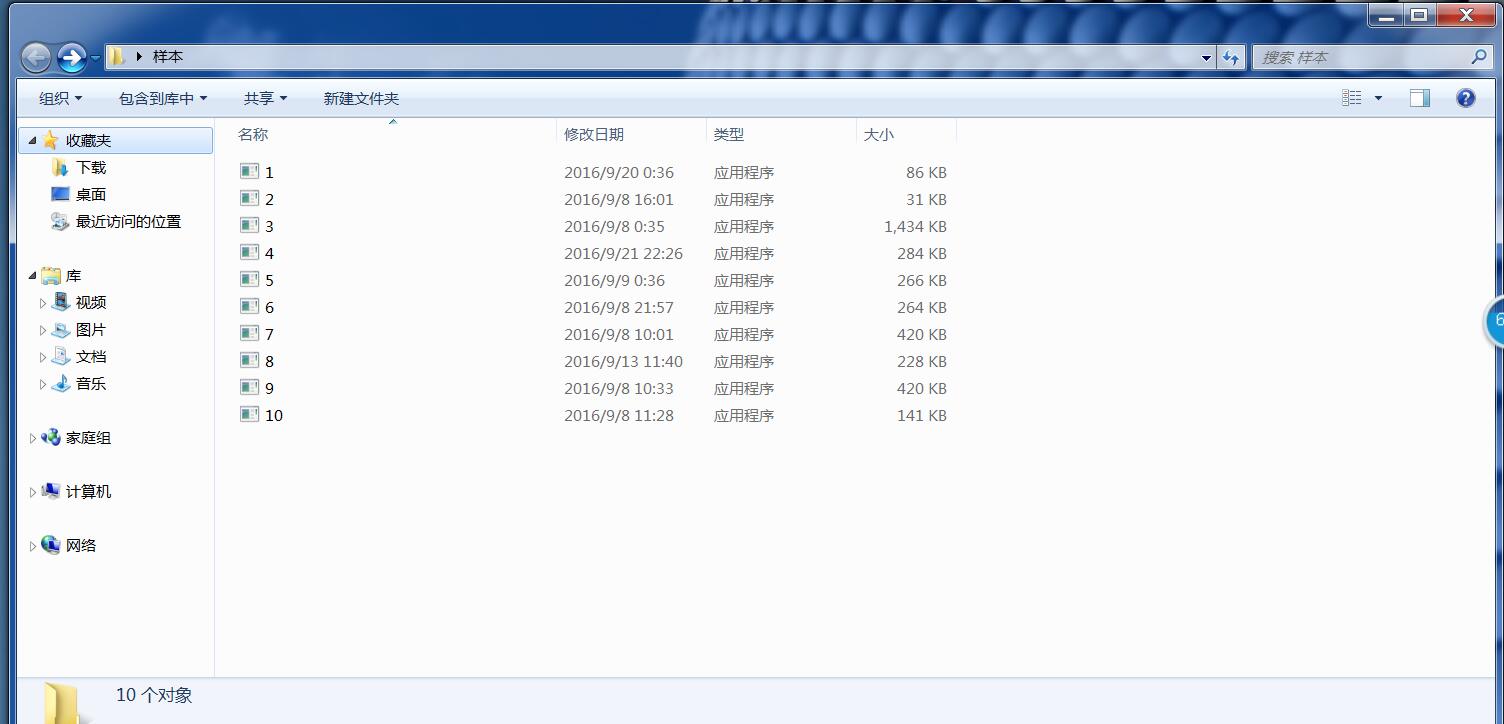Image resolution: width=1504 pixels, height=724 pixels.
Task: Open the recent pages dropdown beside Forward
Action: pos(95,58)
